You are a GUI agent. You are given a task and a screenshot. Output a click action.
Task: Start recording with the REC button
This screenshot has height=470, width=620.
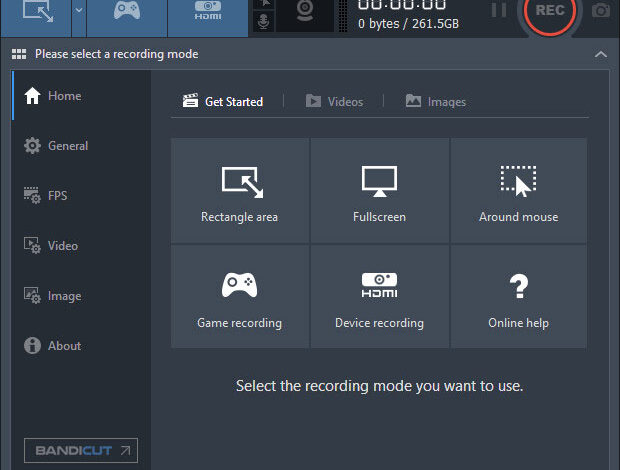pyautogui.click(x=550, y=10)
